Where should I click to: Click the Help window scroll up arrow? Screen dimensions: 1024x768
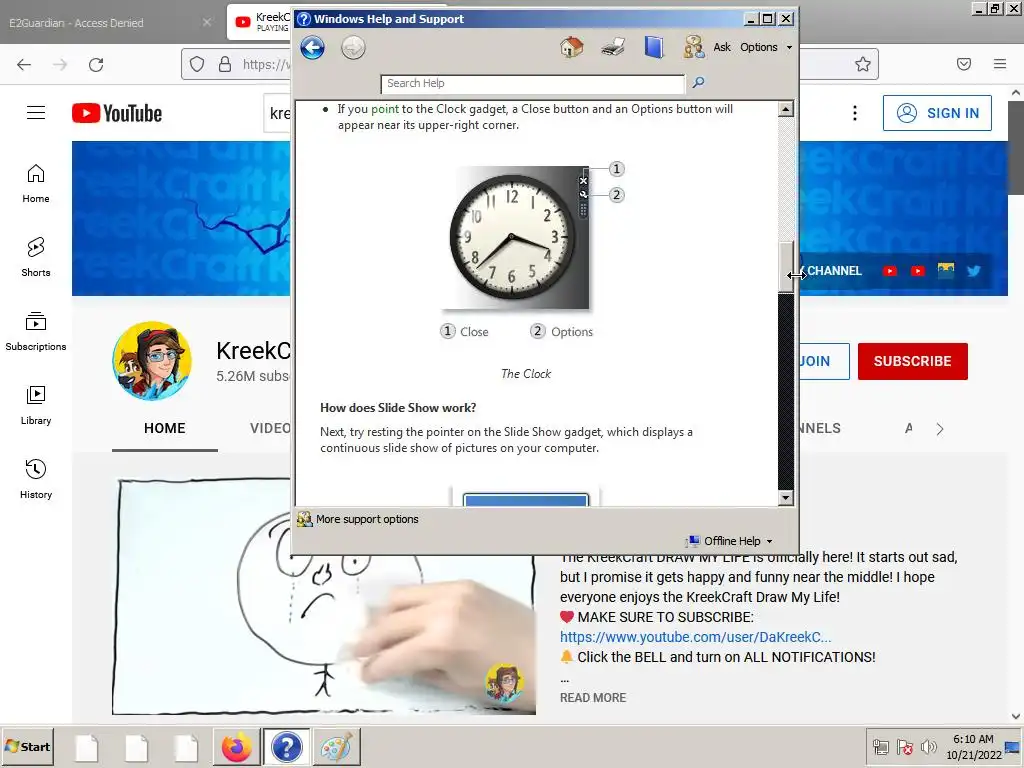(x=786, y=109)
